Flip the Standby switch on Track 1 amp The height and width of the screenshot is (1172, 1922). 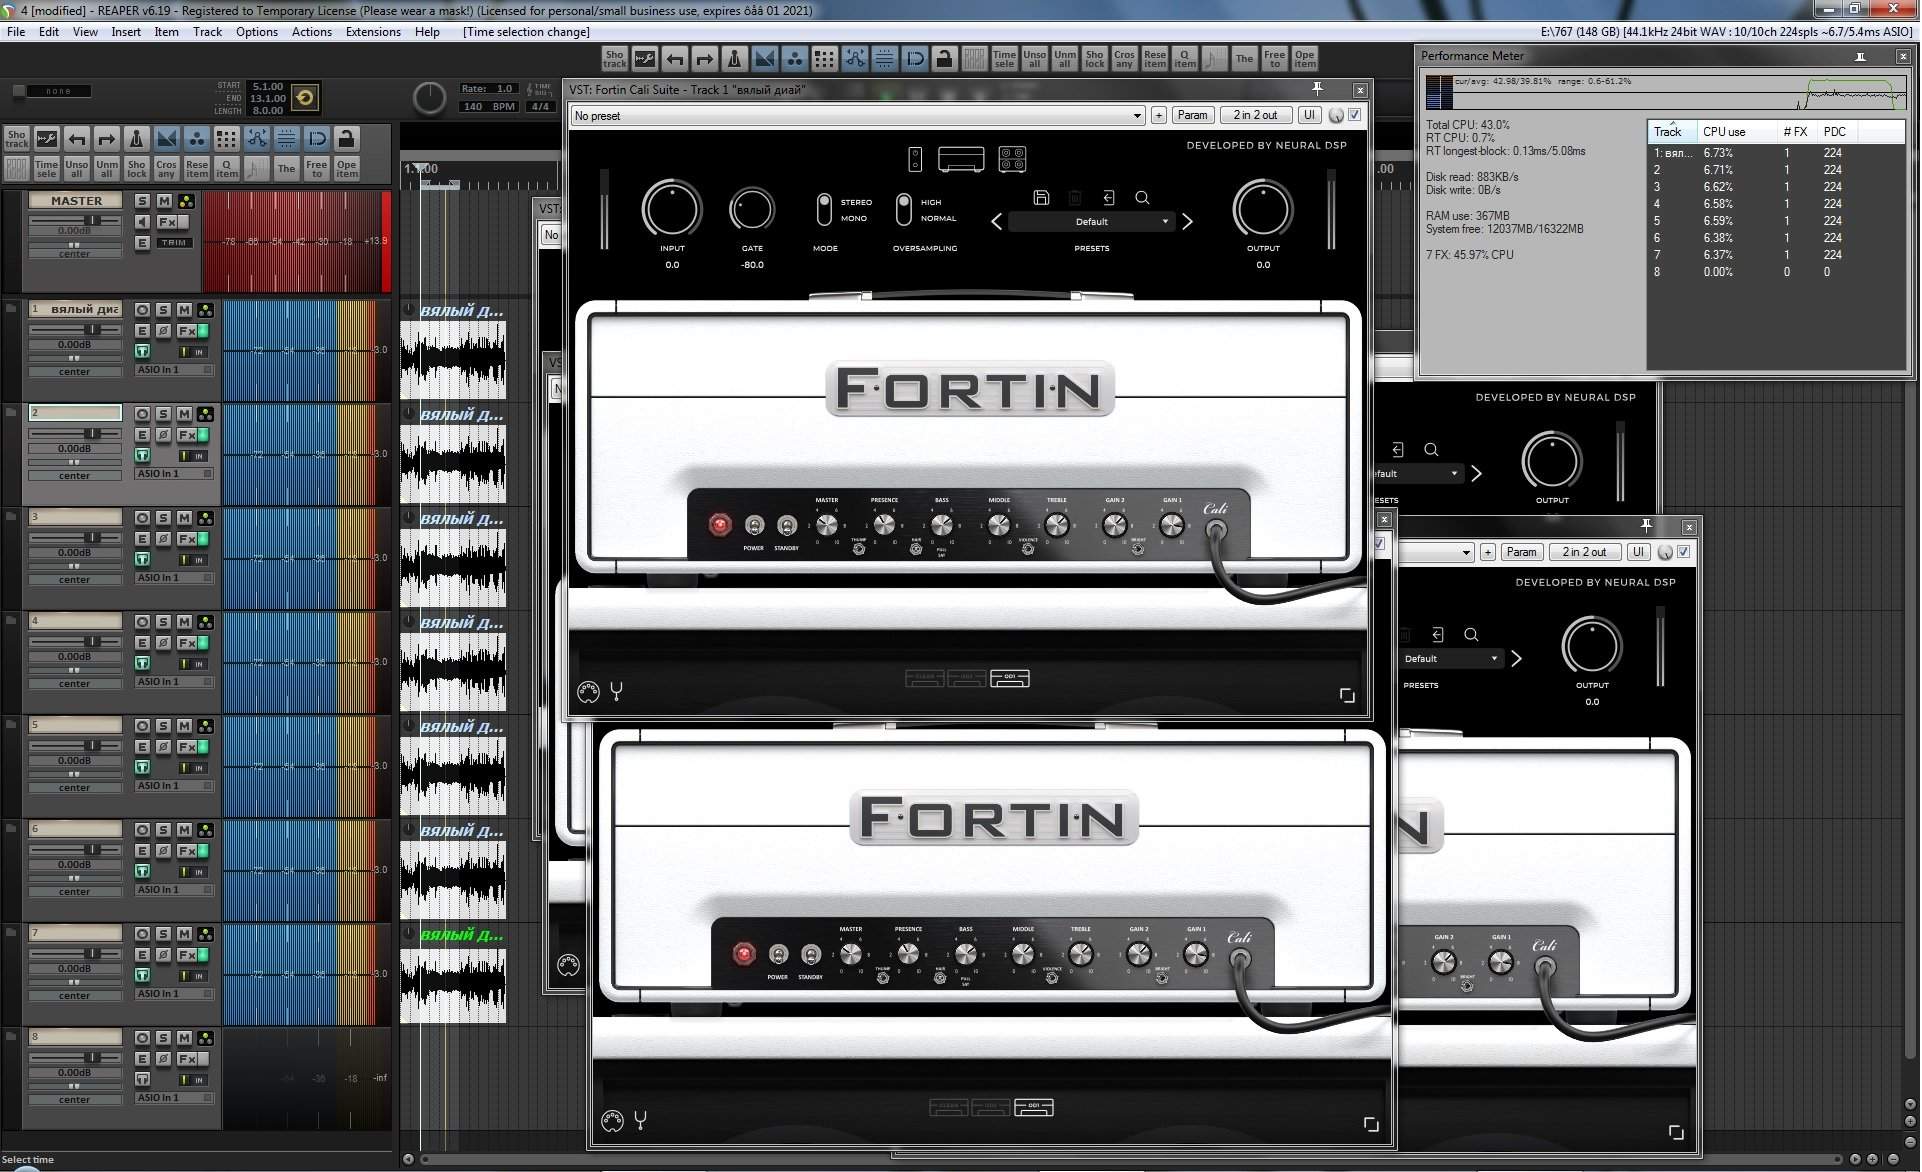[787, 526]
